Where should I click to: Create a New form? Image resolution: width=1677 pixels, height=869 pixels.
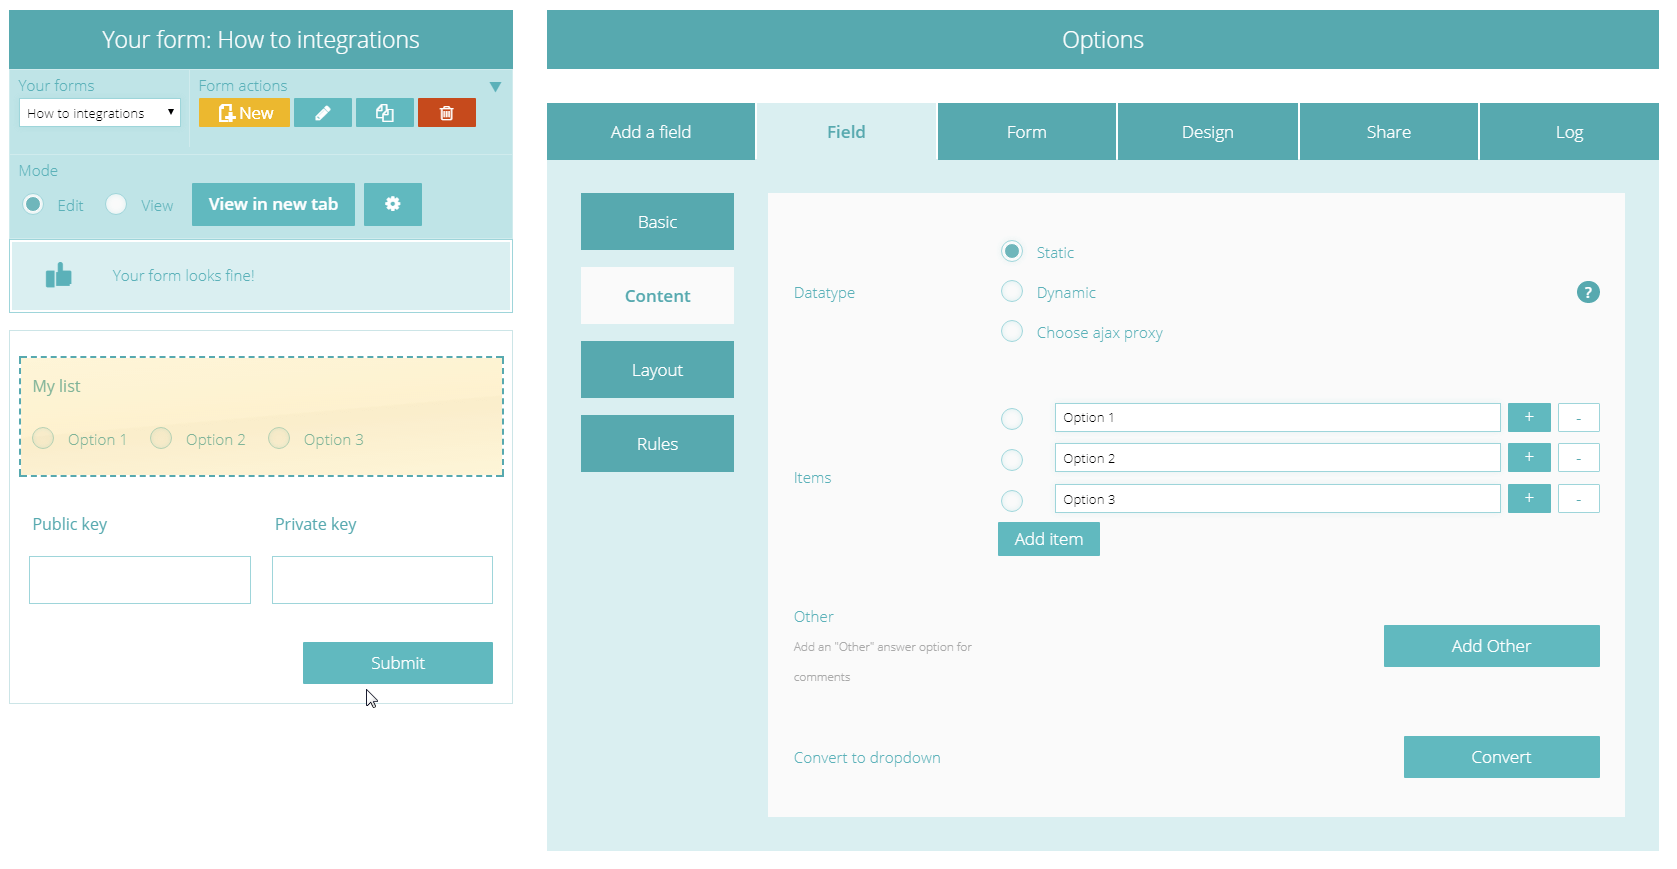(x=244, y=113)
